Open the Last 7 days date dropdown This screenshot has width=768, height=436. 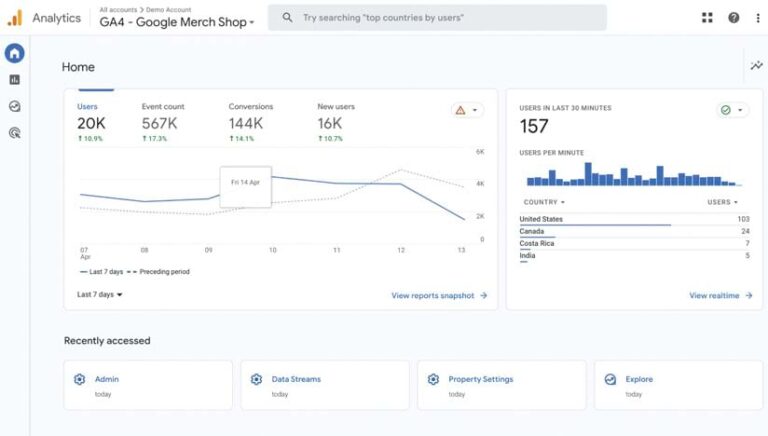point(100,295)
